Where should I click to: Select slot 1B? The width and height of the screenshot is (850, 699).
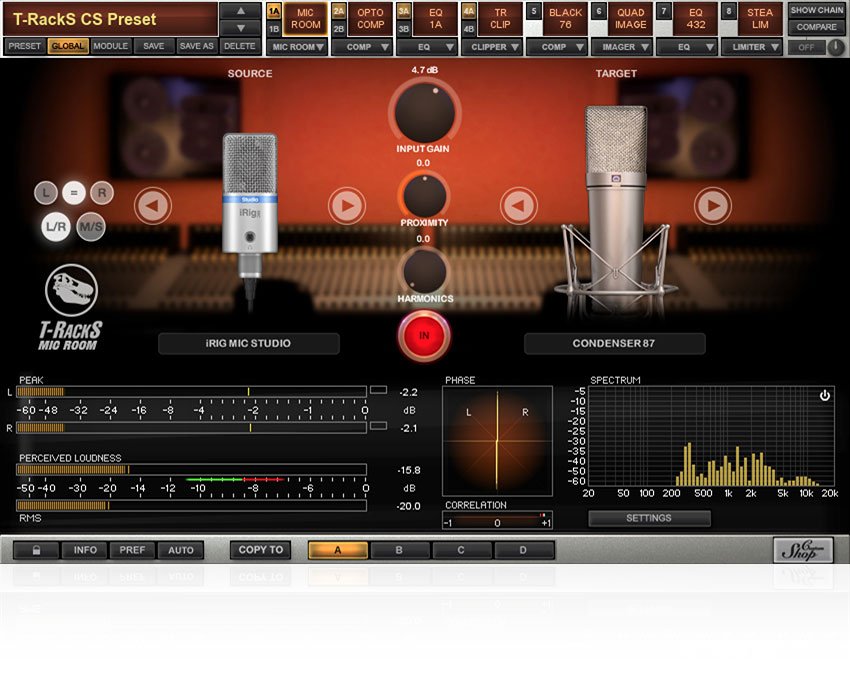pyautogui.click(x=274, y=28)
